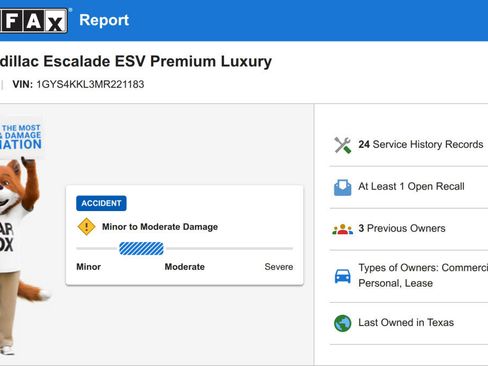Click the damage information banner above fox
This screenshot has width=488, height=366.
[x=21, y=137]
